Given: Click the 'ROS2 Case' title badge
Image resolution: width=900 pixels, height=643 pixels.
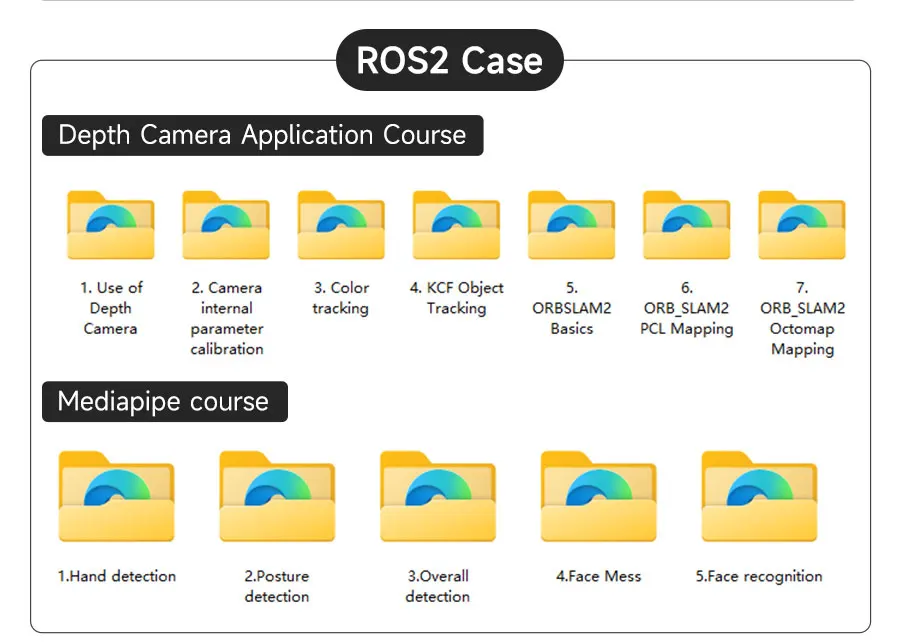Looking at the screenshot, I should (x=449, y=60).
